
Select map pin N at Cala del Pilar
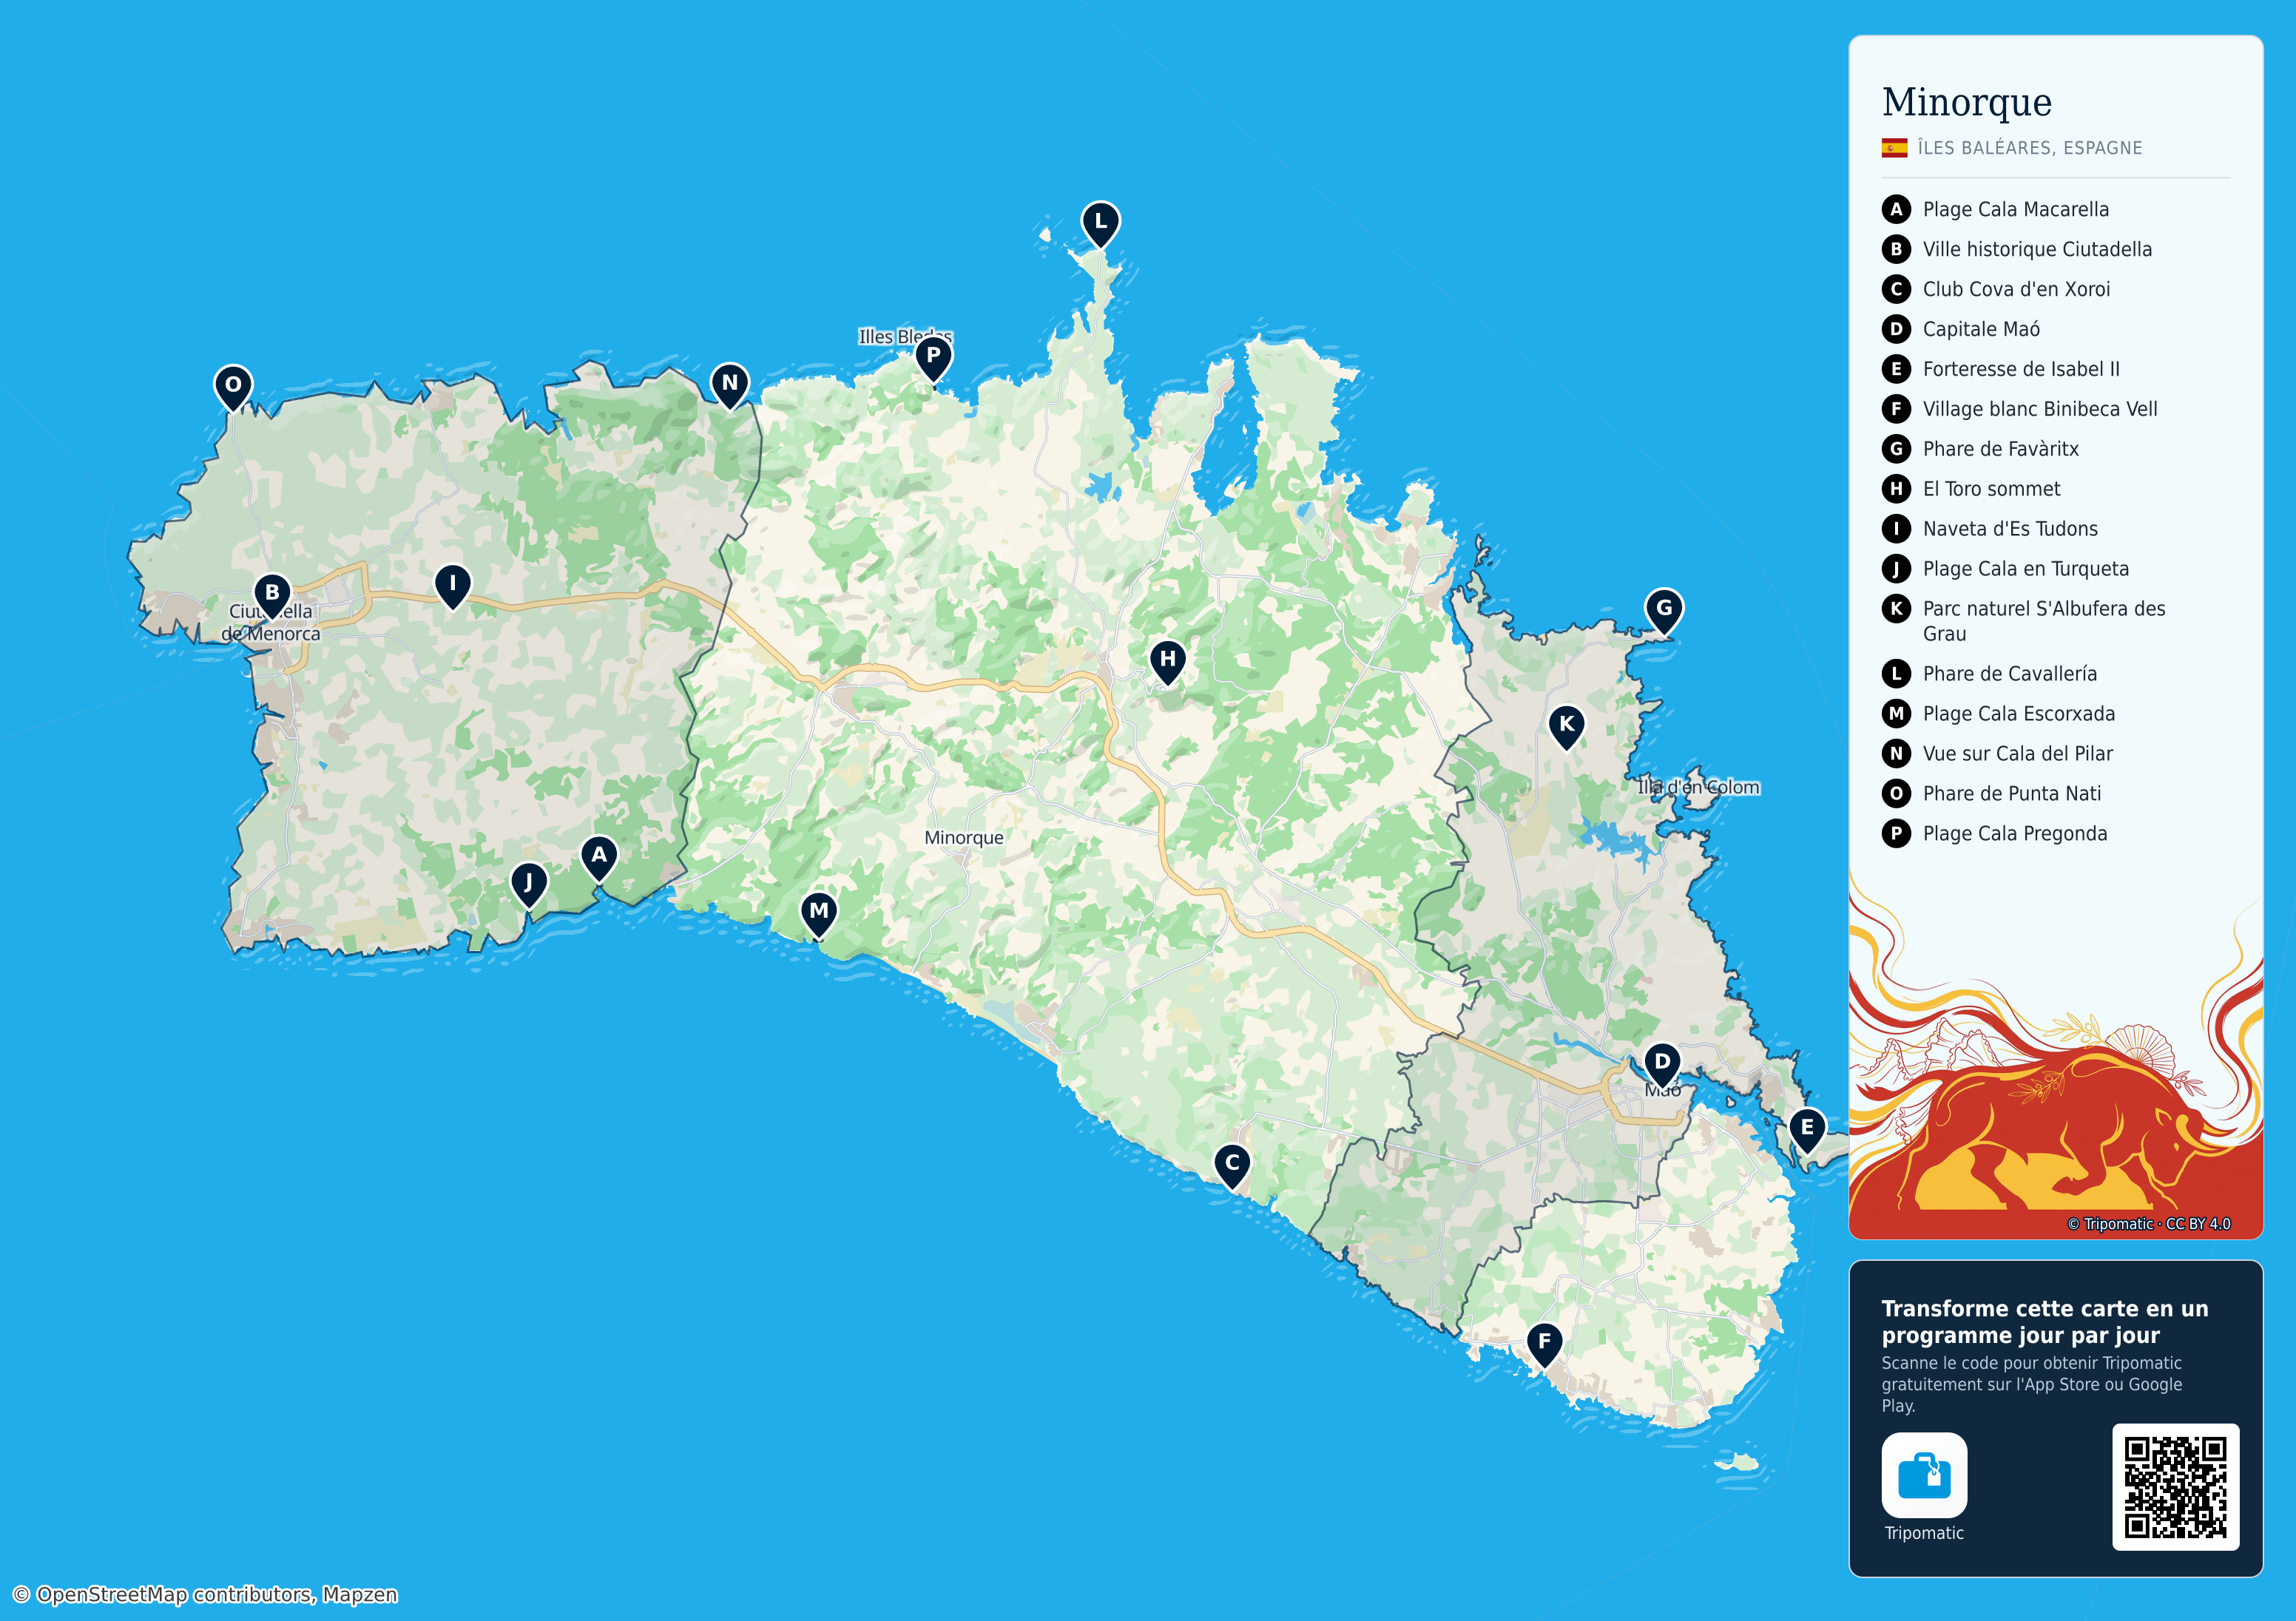click(730, 384)
